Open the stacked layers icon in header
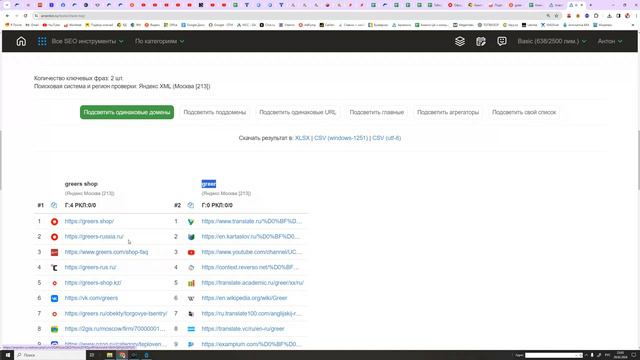Screen dimensions: 640x360 click(460, 41)
